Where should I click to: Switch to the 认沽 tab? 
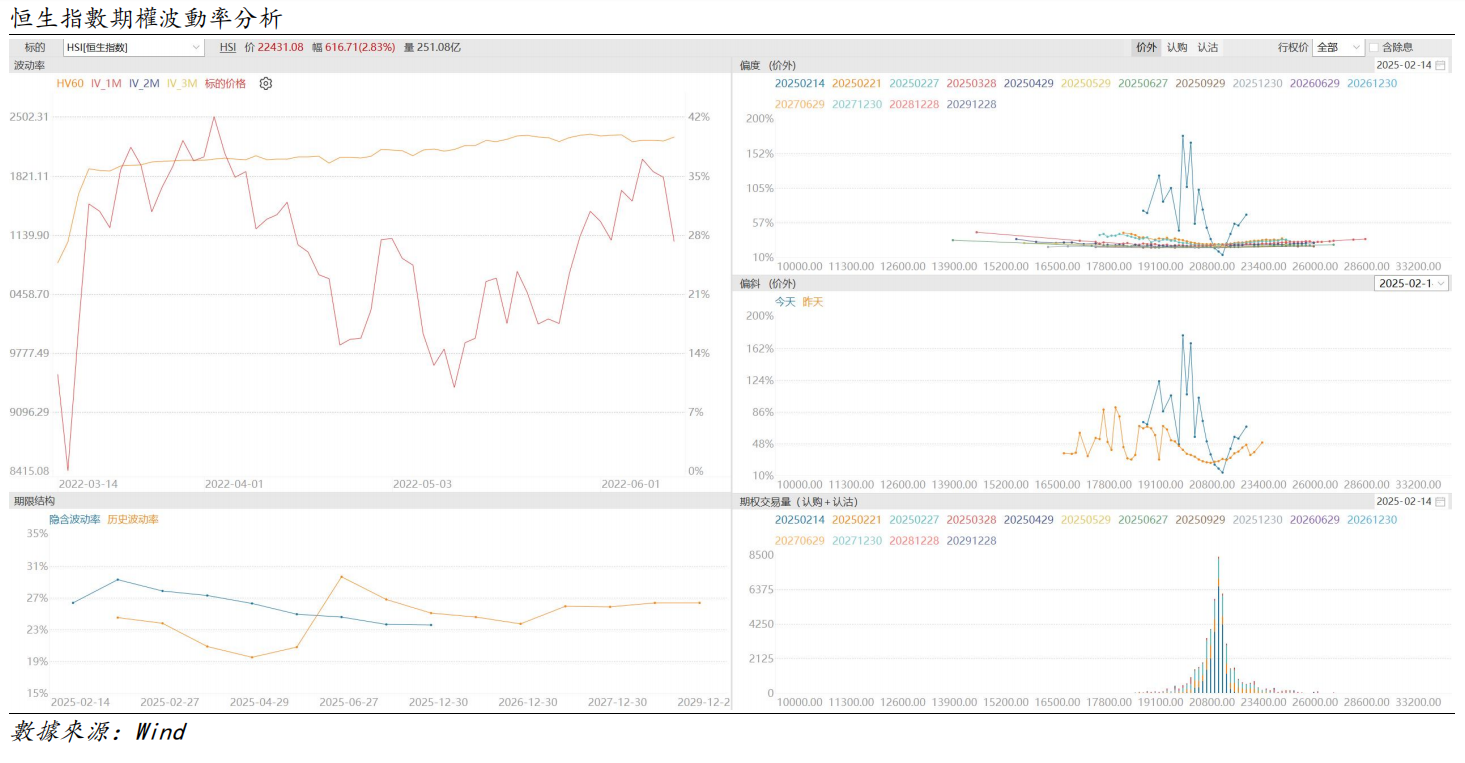(x=1208, y=47)
